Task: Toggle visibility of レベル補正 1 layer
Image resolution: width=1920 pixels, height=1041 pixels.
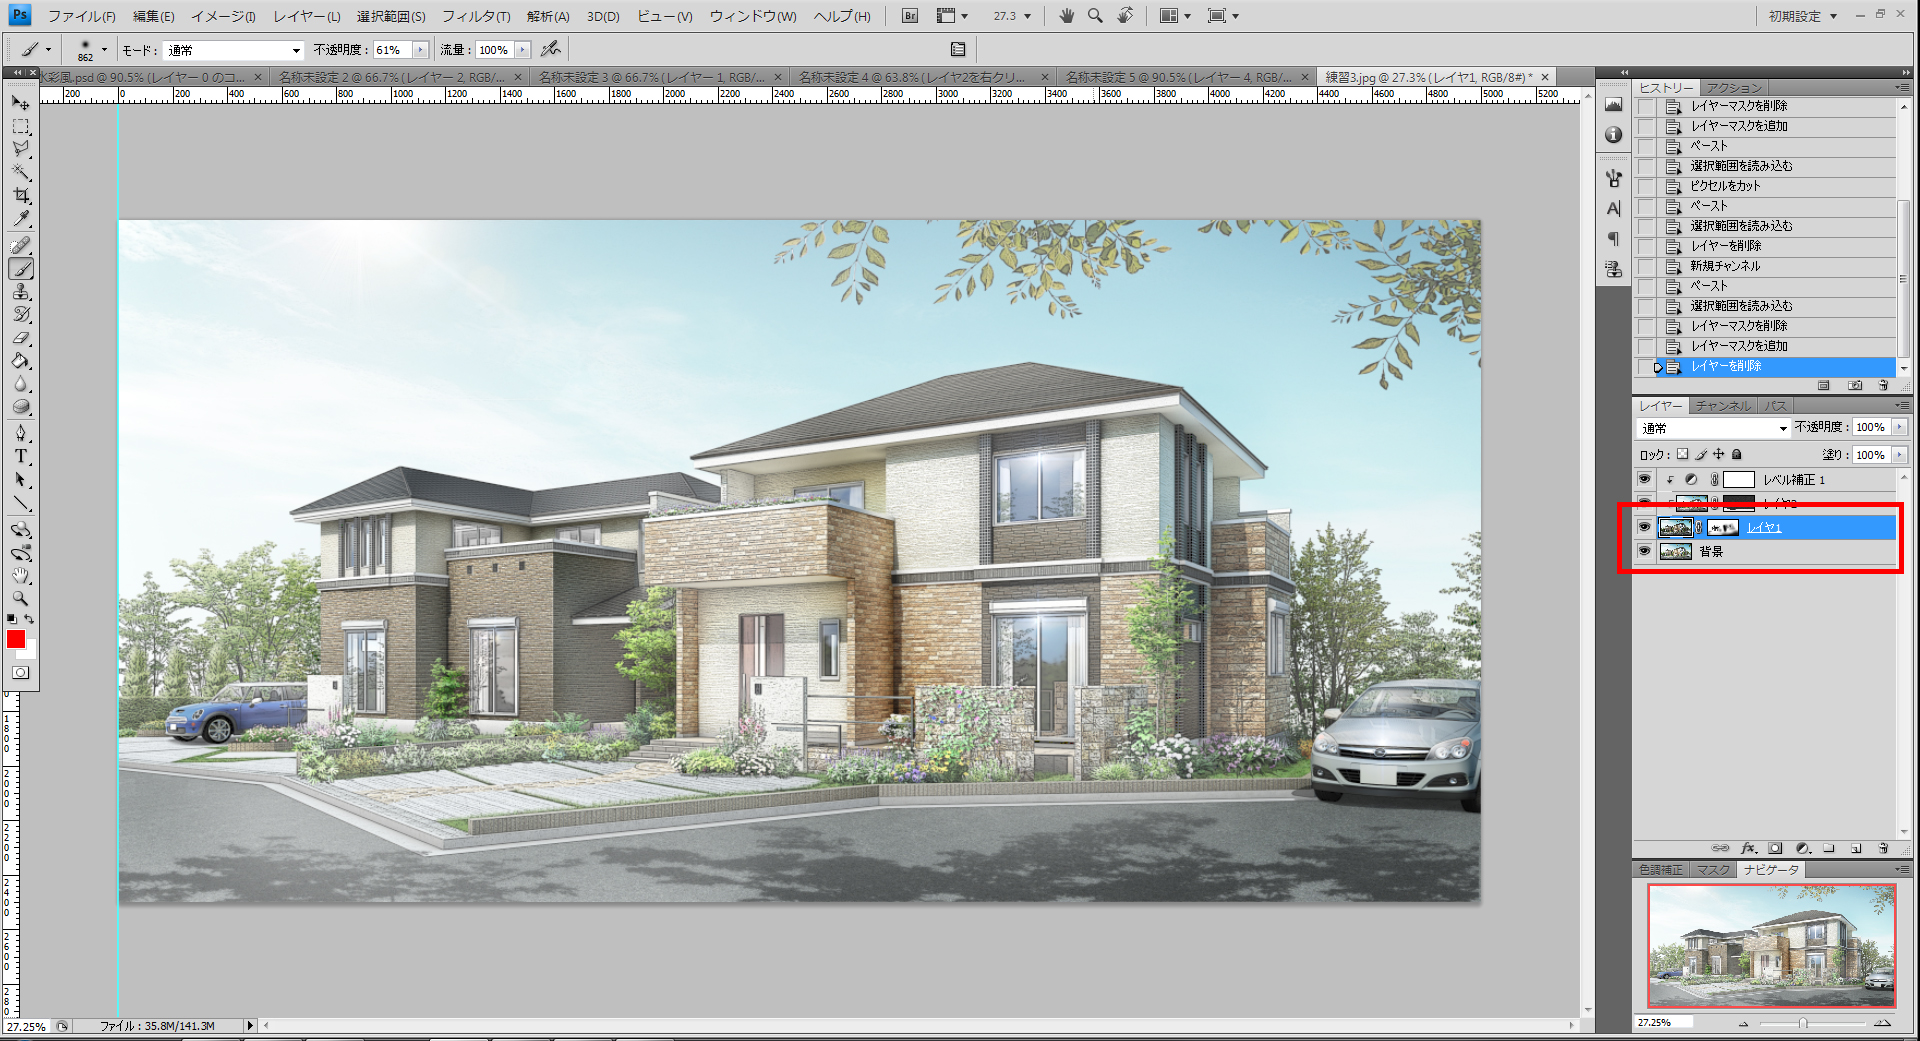Action: pos(1644,480)
